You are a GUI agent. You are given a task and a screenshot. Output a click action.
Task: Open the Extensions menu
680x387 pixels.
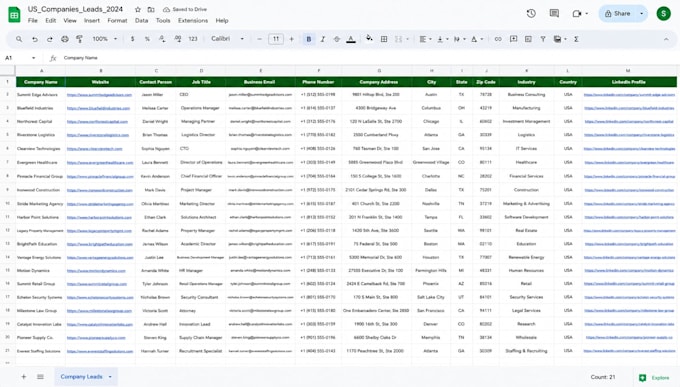tap(193, 20)
